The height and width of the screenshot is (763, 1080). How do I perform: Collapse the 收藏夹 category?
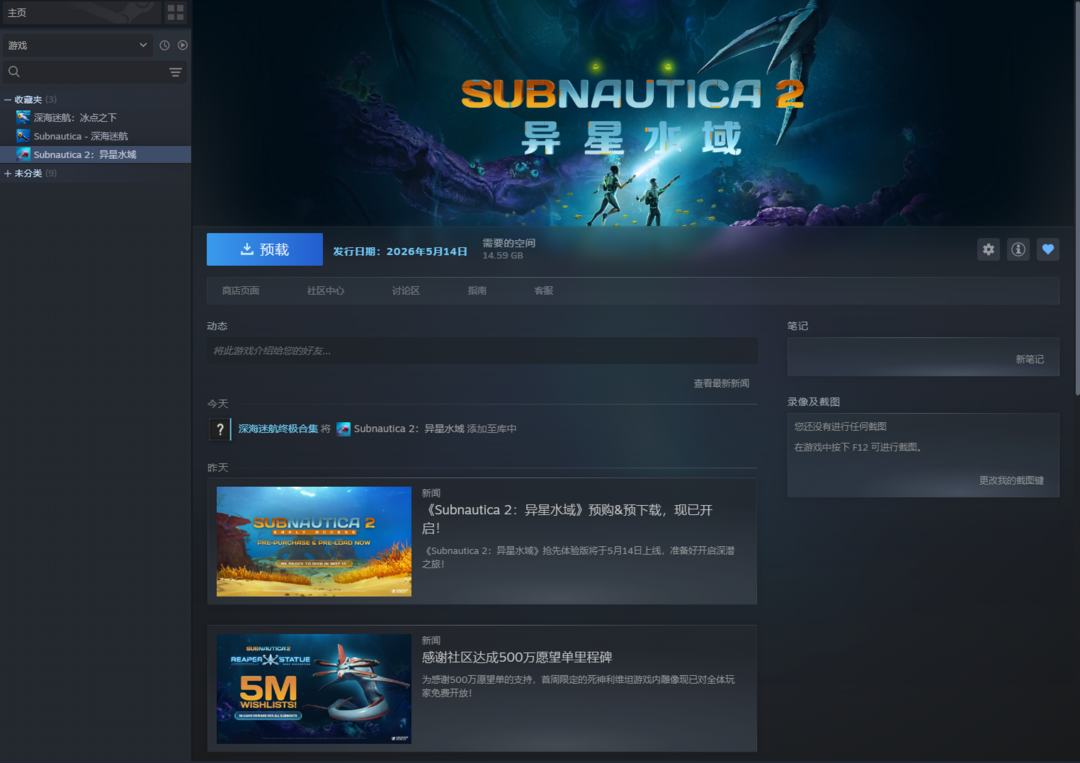point(8,100)
